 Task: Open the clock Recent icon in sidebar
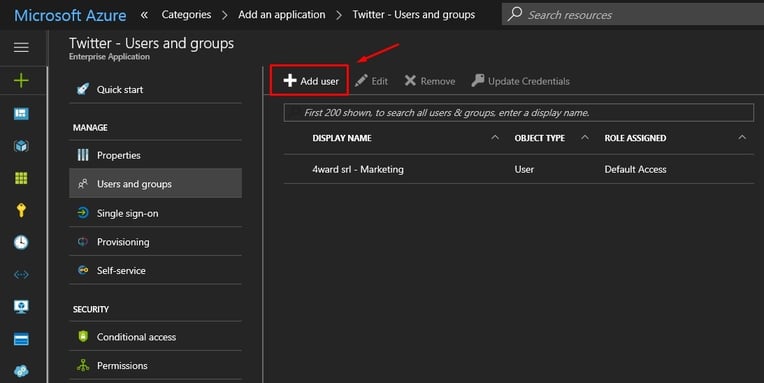[x=21, y=242]
